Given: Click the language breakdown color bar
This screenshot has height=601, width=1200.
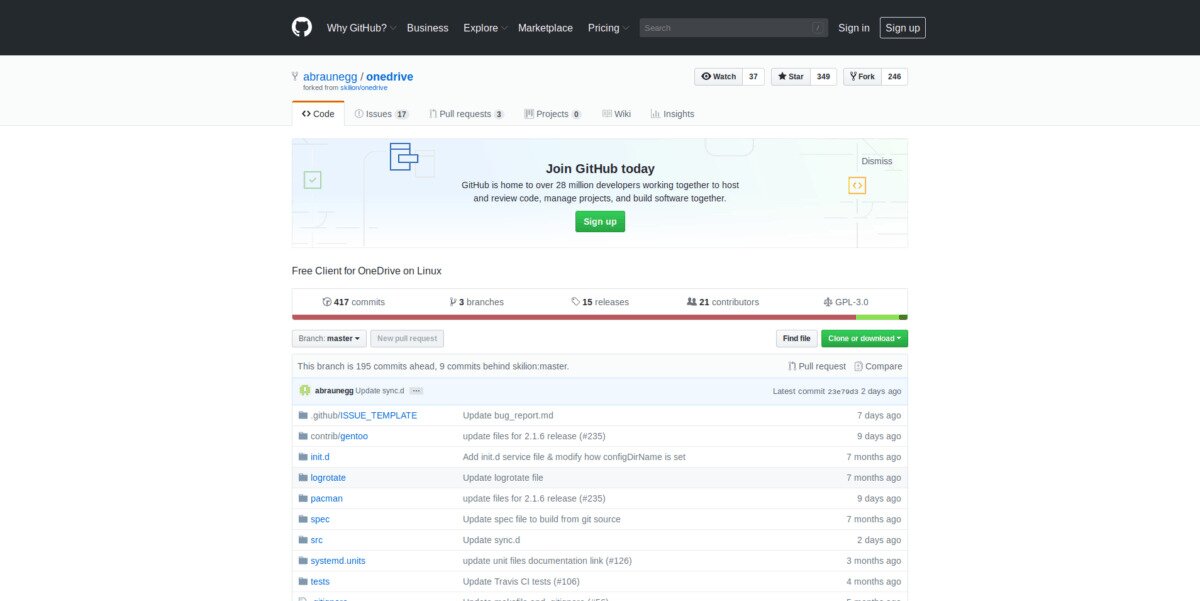Looking at the screenshot, I should [599, 317].
